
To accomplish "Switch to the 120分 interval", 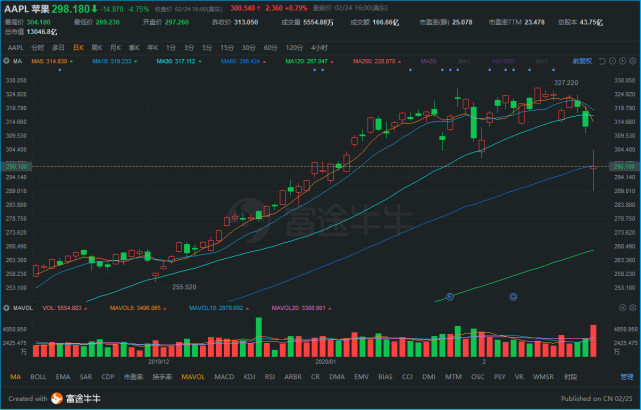I will pyautogui.click(x=294, y=48).
